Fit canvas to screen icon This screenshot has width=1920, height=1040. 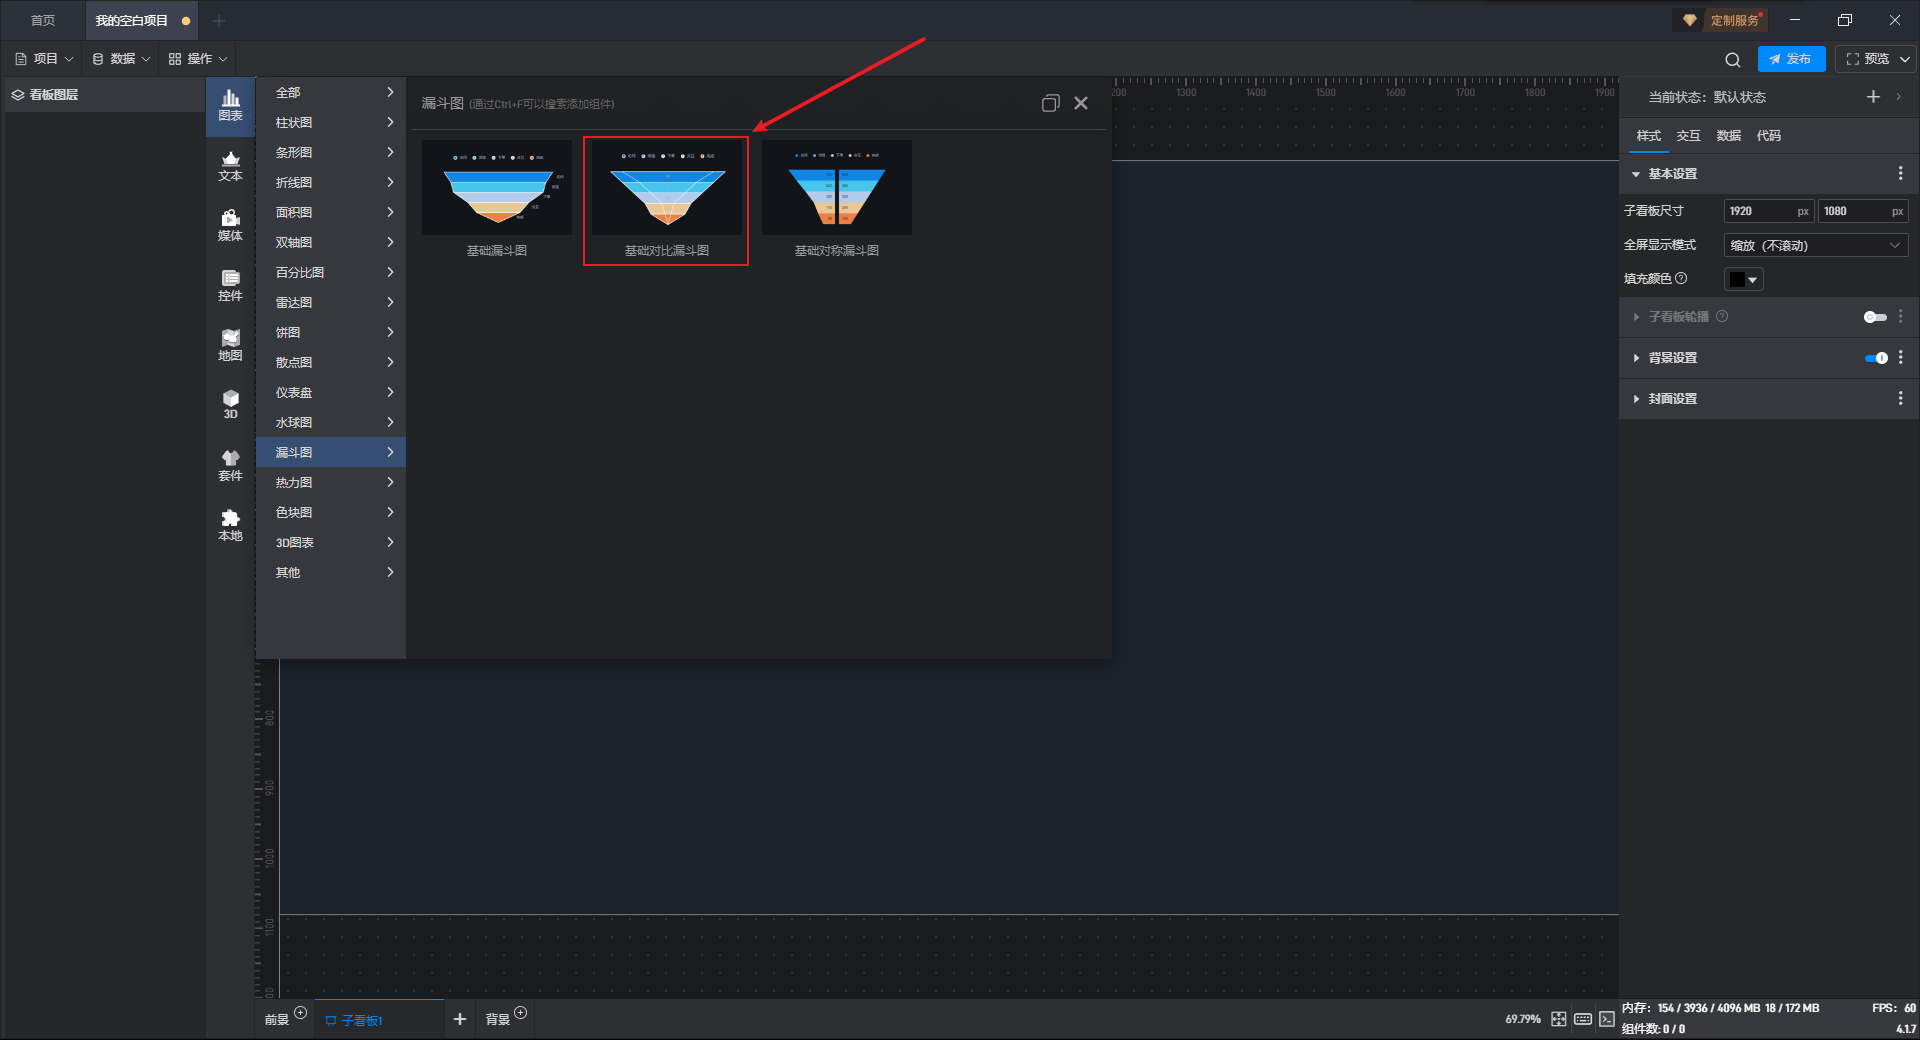[x=1559, y=1019]
